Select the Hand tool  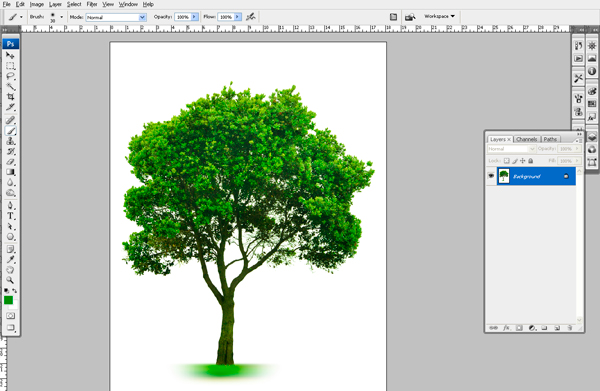pyautogui.click(x=10, y=270)
